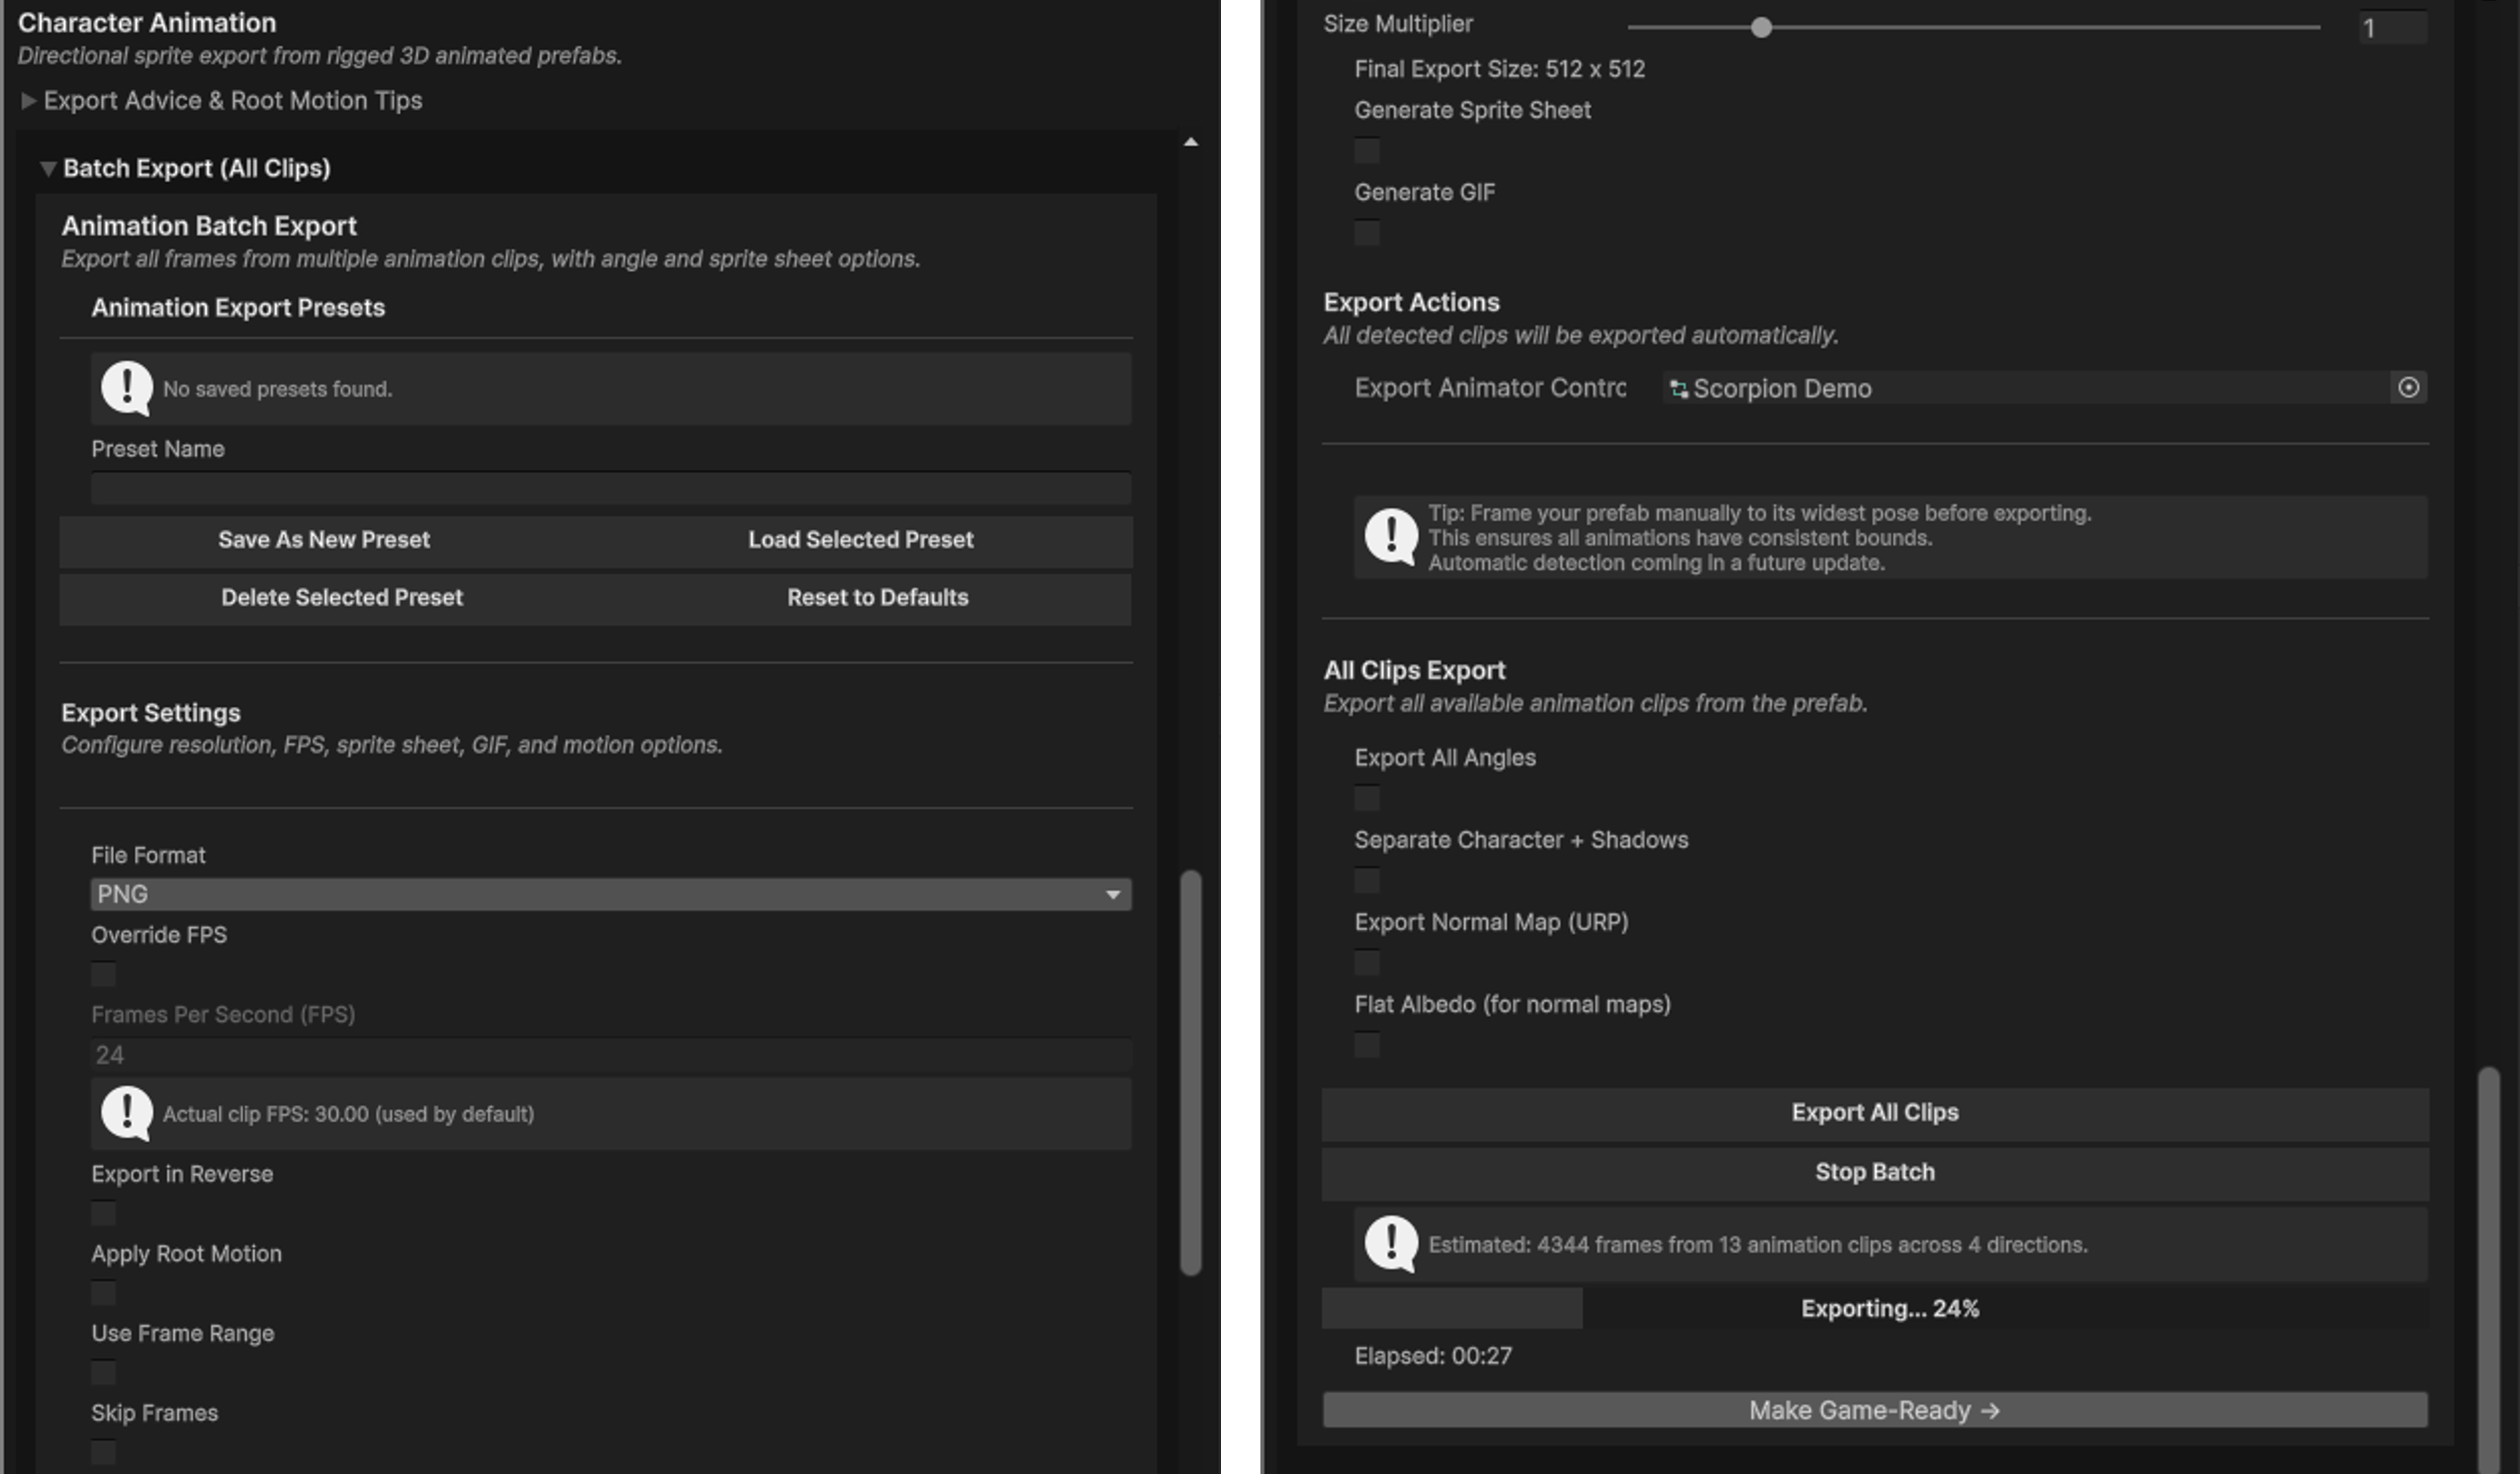Click the Size Multiplier slider handle
Image resolution: width=2520 pixels, height=1474 pixels.
[1762, 27]
